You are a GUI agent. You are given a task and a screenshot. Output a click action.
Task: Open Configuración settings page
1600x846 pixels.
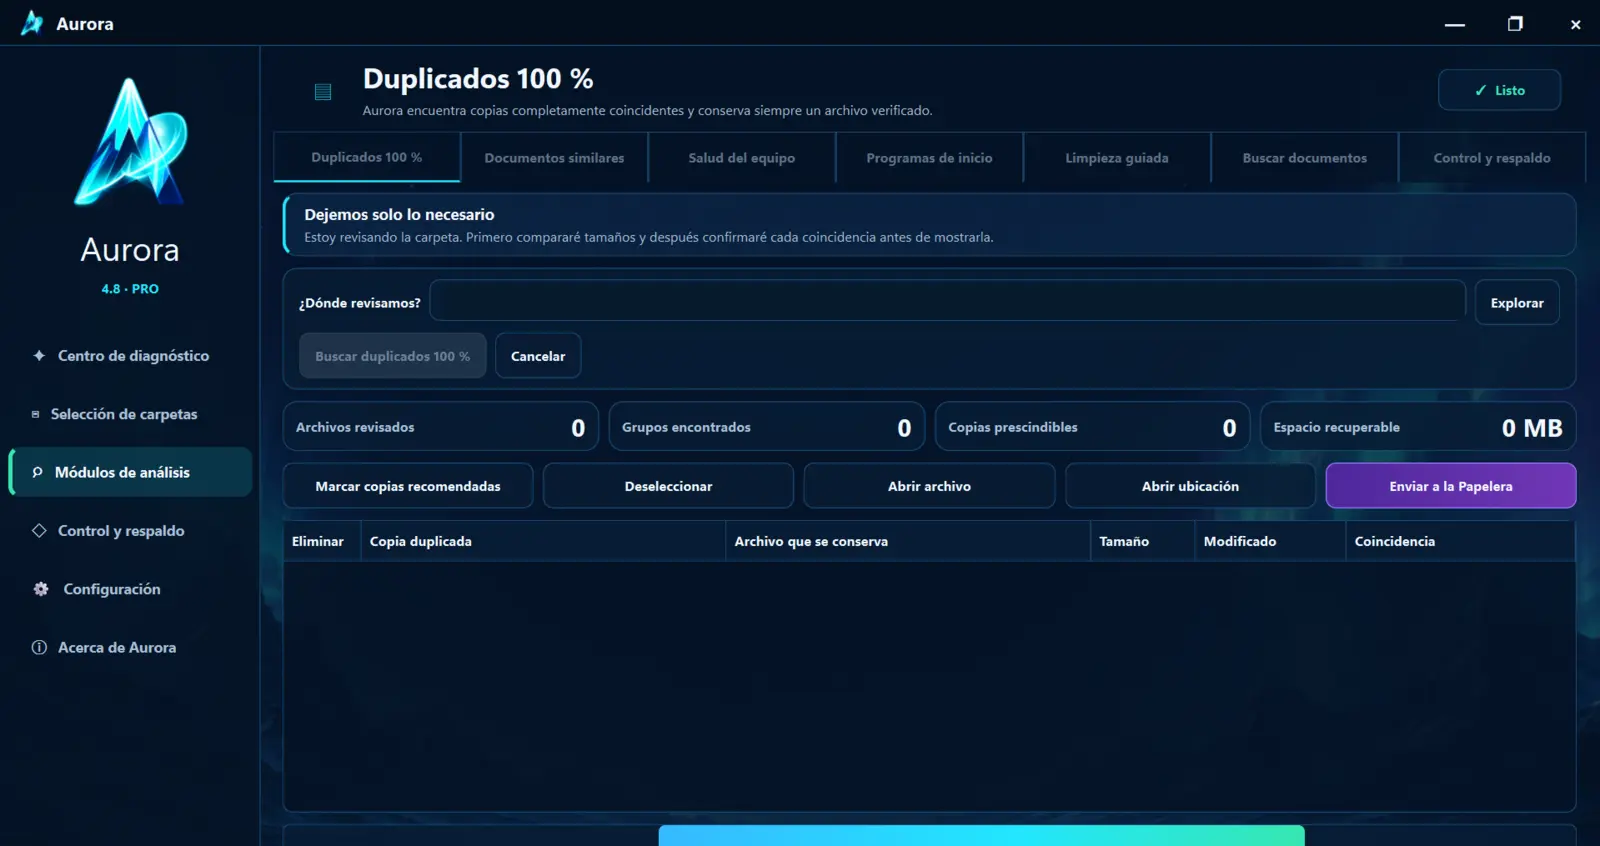(130, 589)
